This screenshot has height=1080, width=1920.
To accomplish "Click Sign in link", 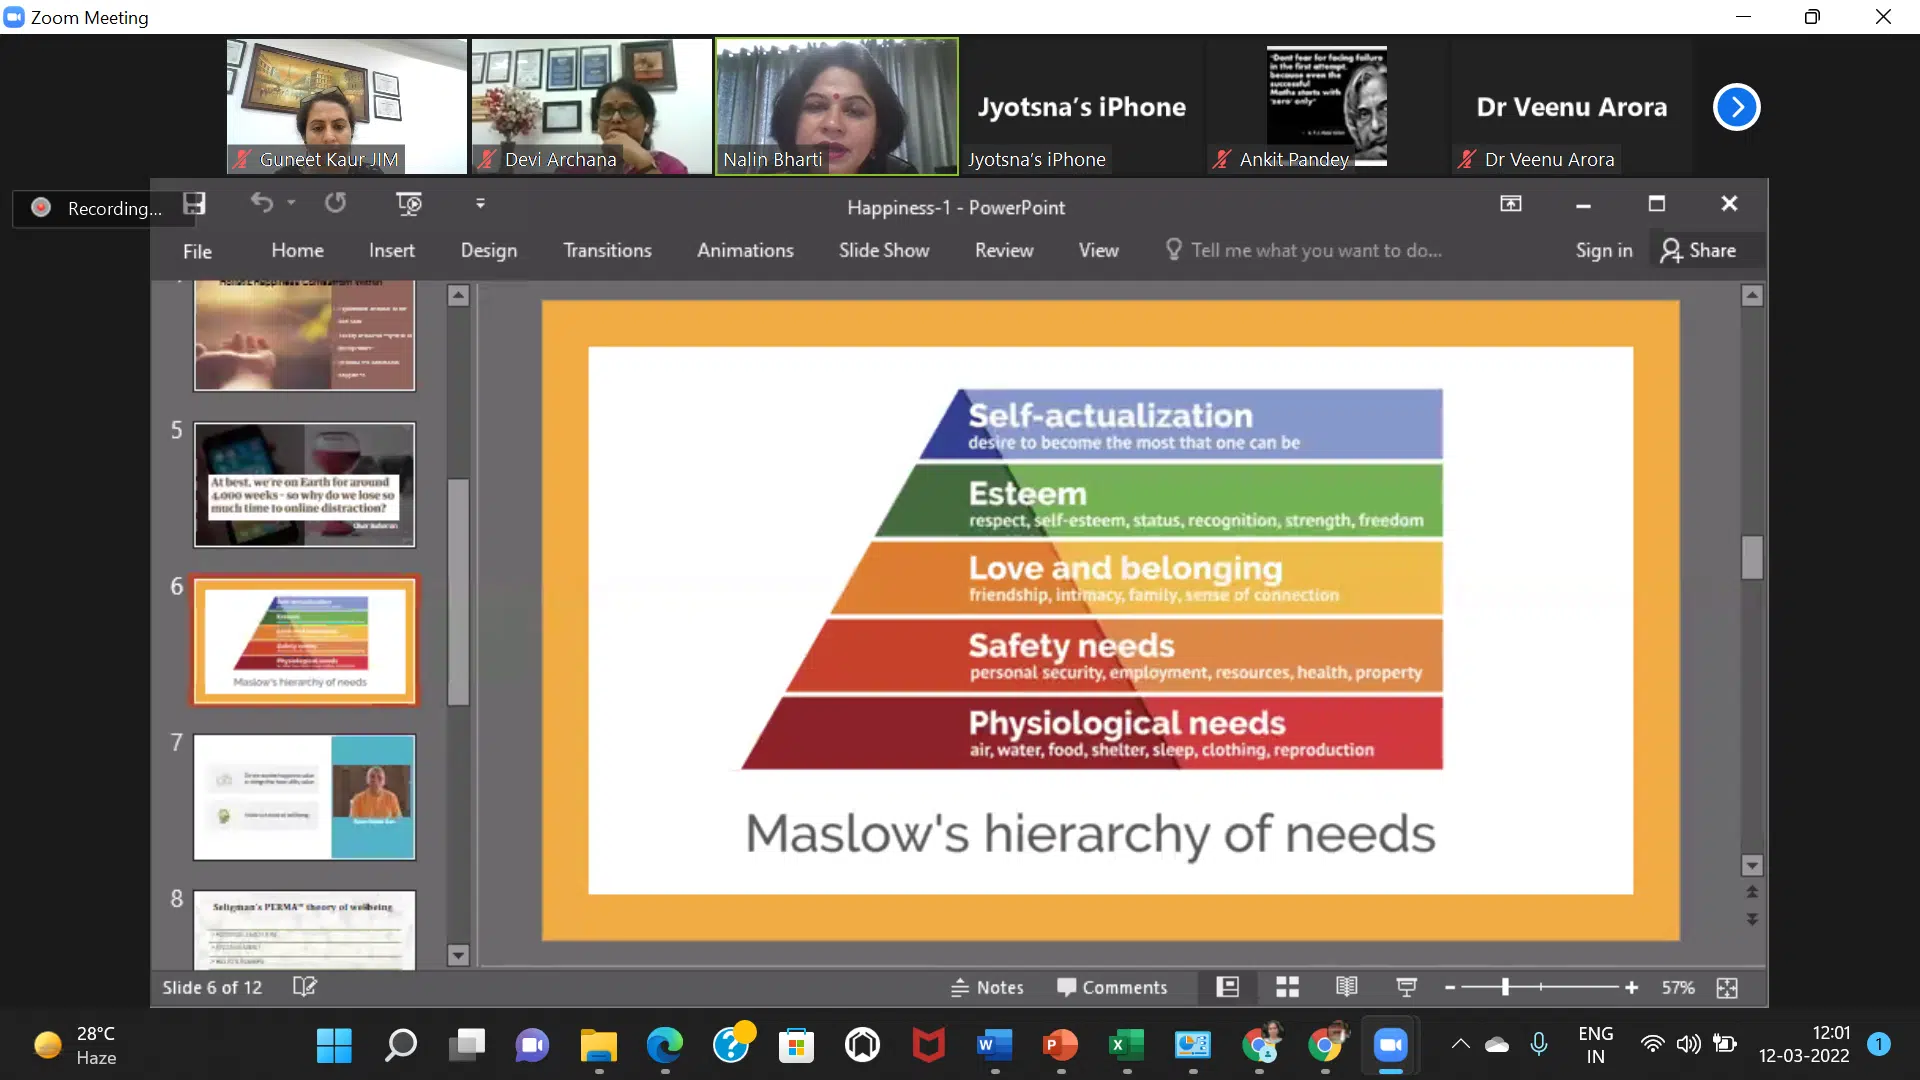I will tap(1603, 251).
